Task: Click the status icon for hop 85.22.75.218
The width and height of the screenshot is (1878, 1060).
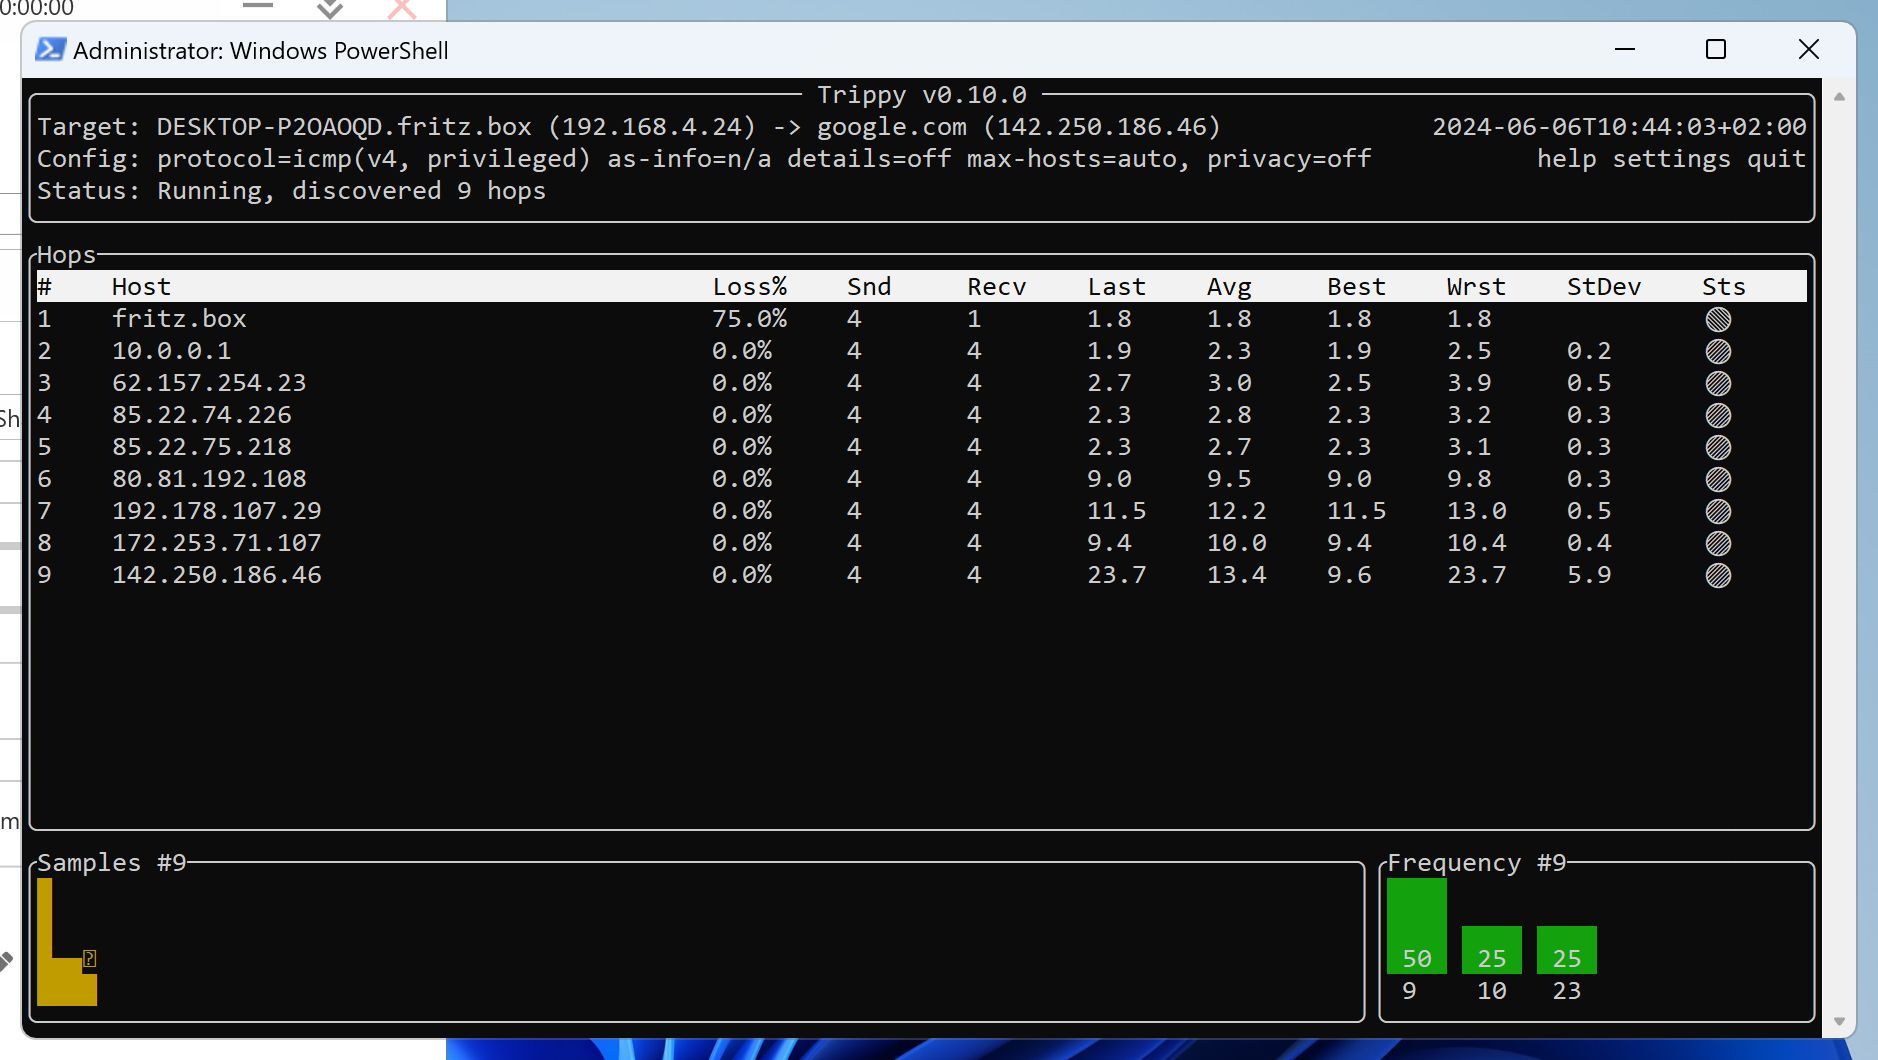Action: (x=1718, y=447)
